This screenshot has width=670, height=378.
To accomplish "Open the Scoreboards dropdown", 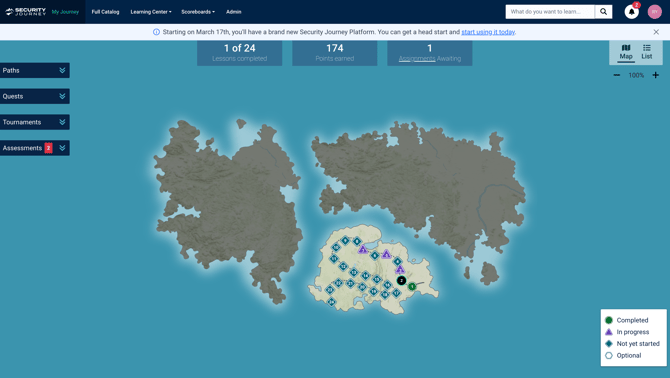I will 198,12.
